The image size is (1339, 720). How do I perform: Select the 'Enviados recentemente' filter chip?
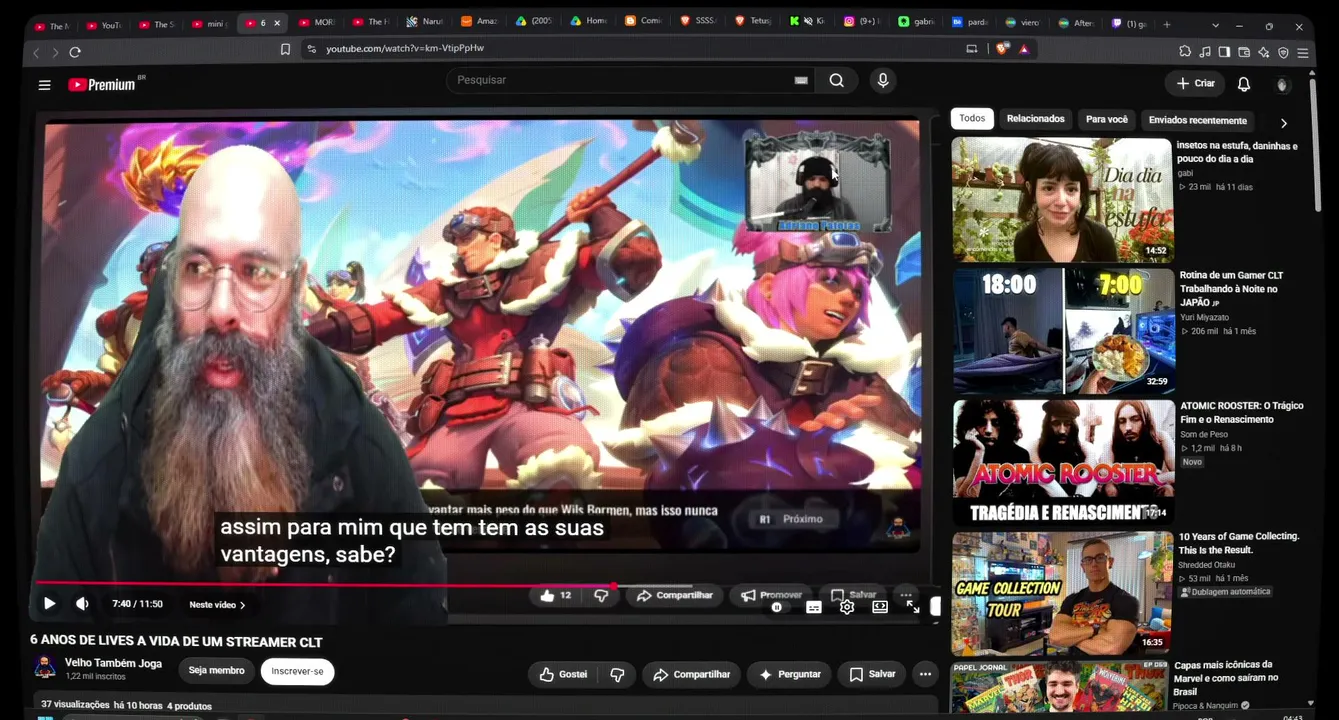pos(1198,121)
